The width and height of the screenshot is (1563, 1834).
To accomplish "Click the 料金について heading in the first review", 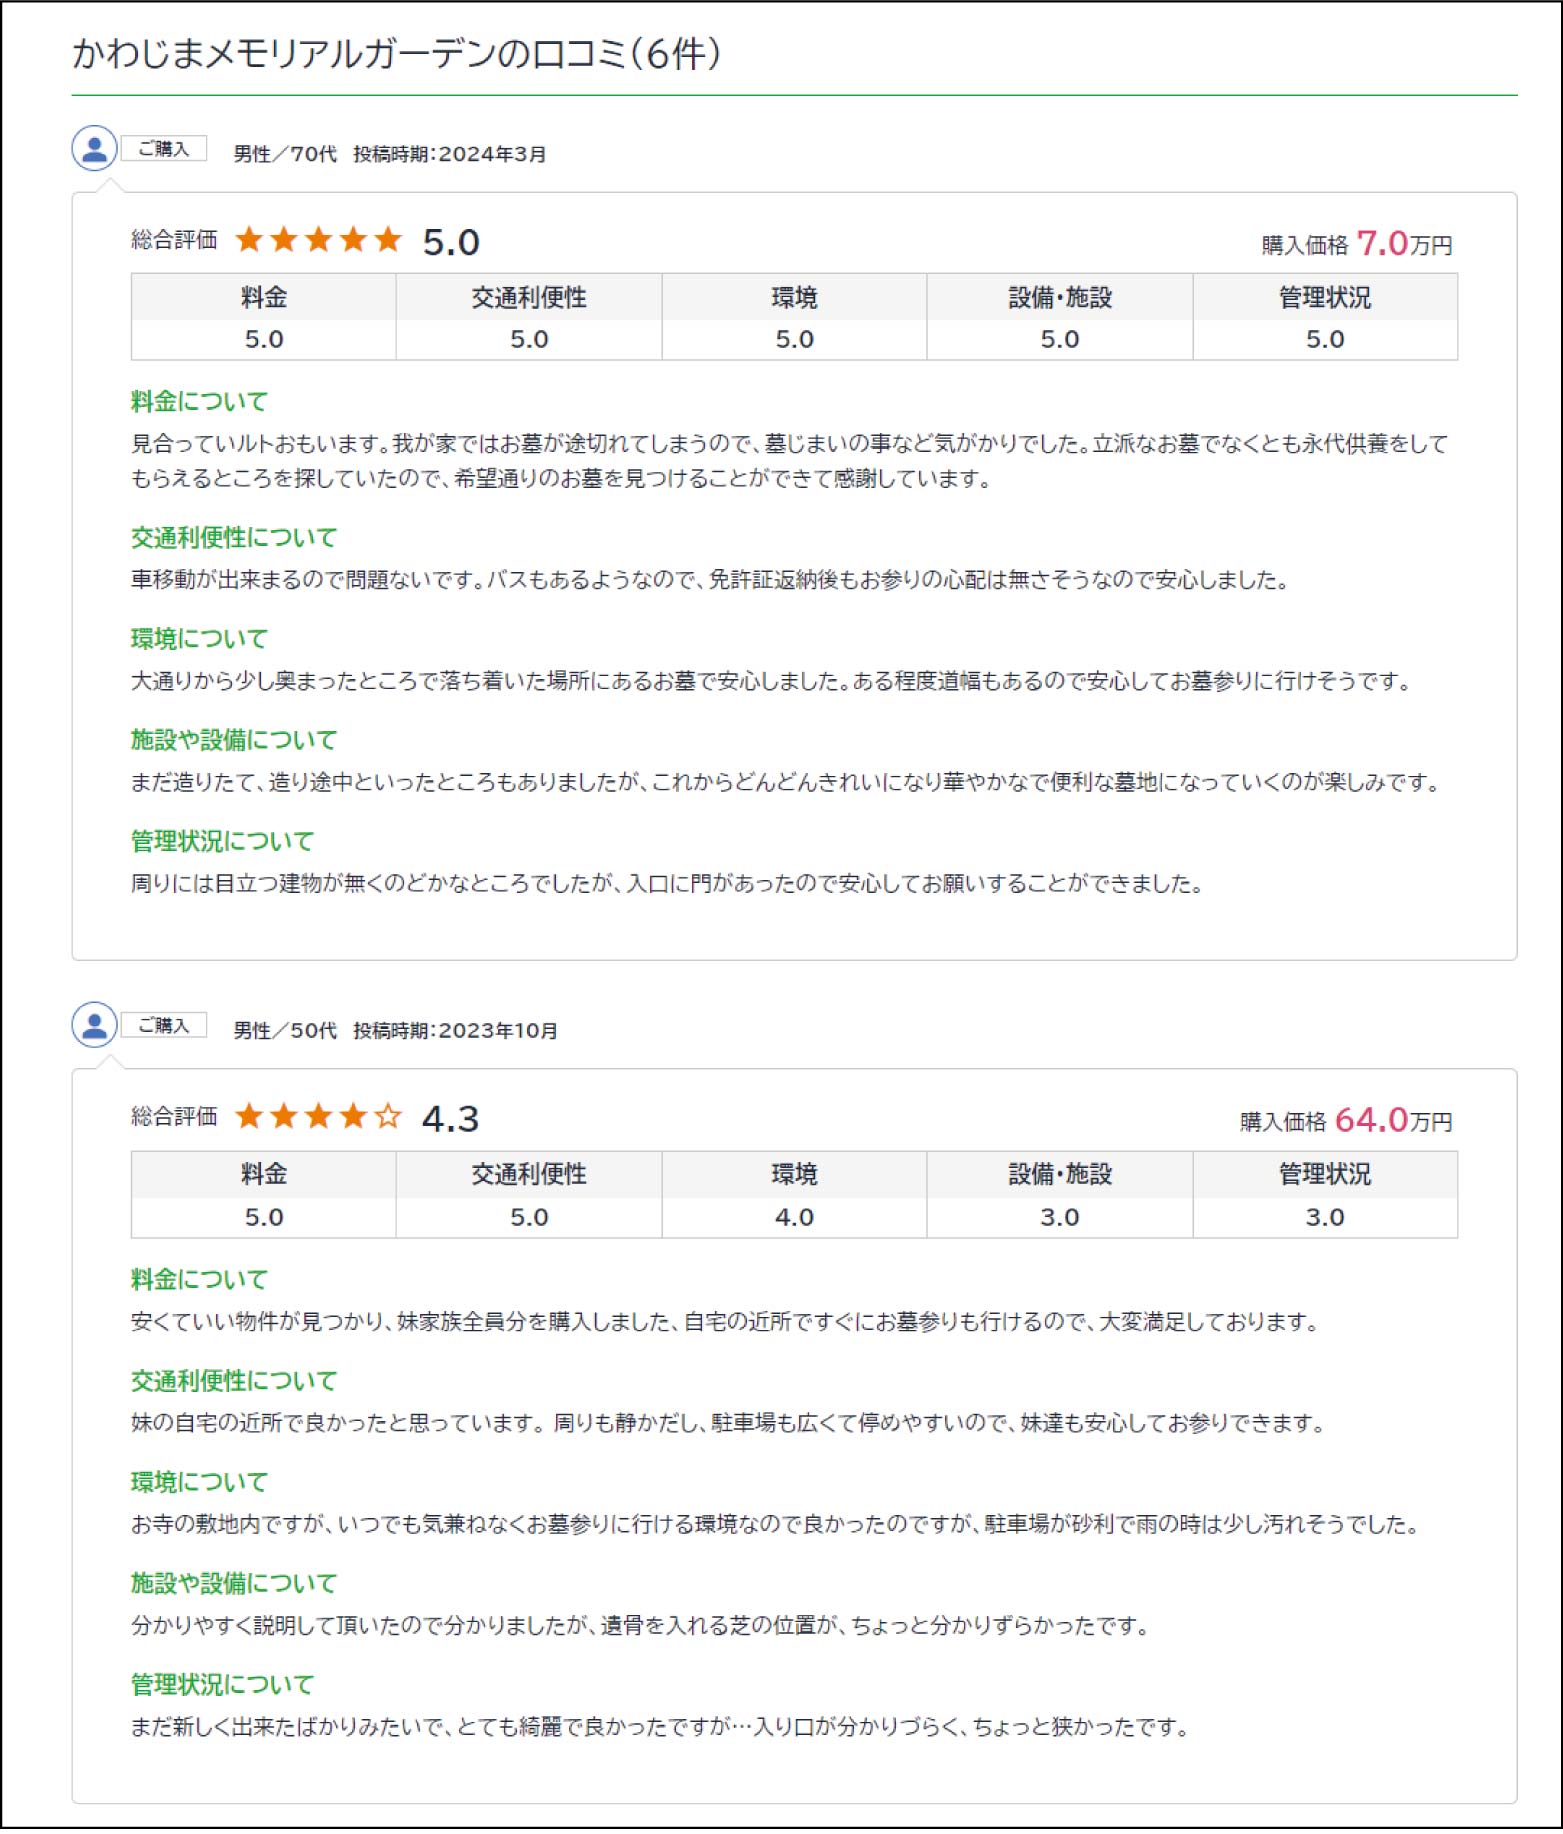I will (199, 402).
